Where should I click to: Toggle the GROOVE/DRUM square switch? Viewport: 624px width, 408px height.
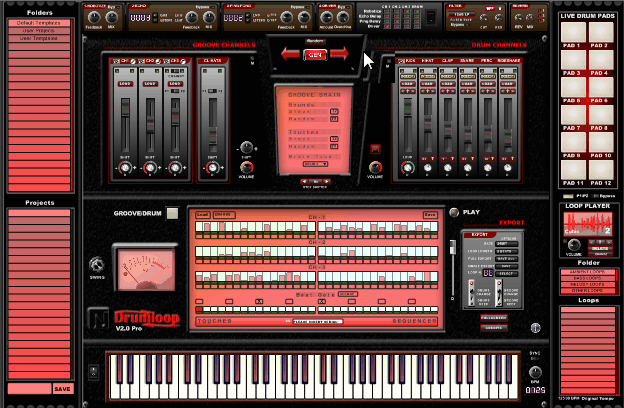point(172,213)
